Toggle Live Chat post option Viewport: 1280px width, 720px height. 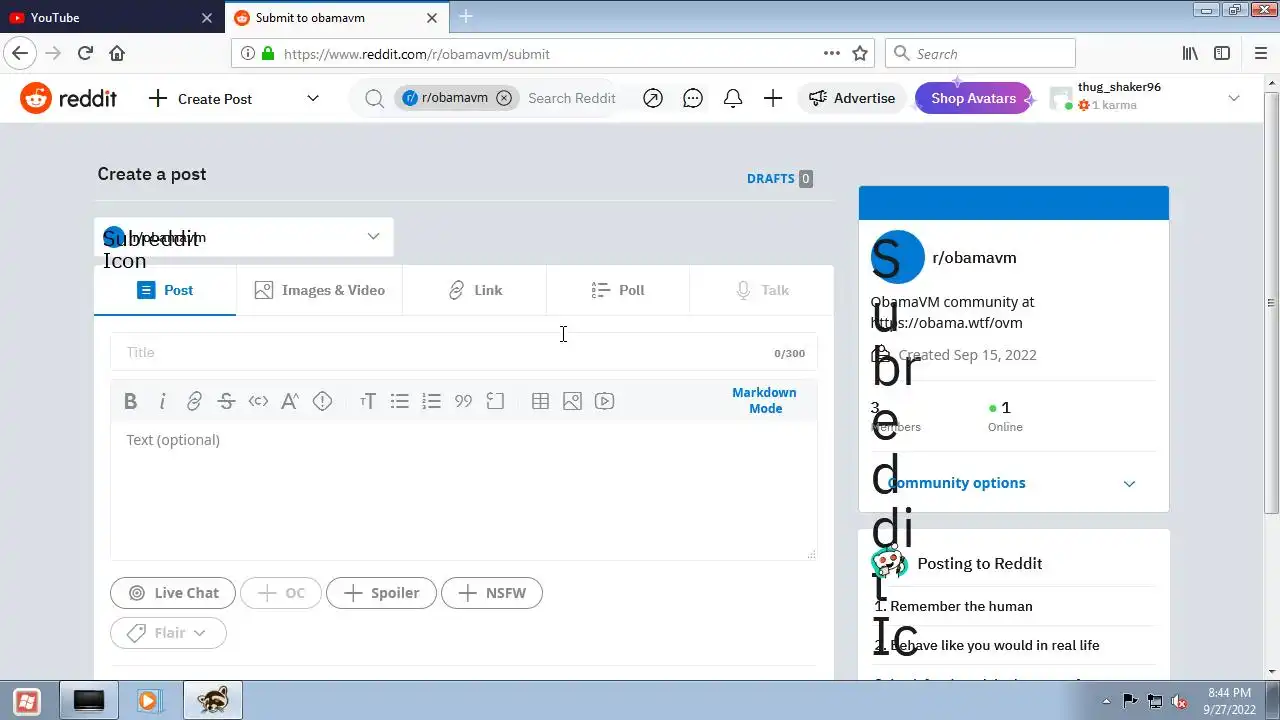click(173, 593)
